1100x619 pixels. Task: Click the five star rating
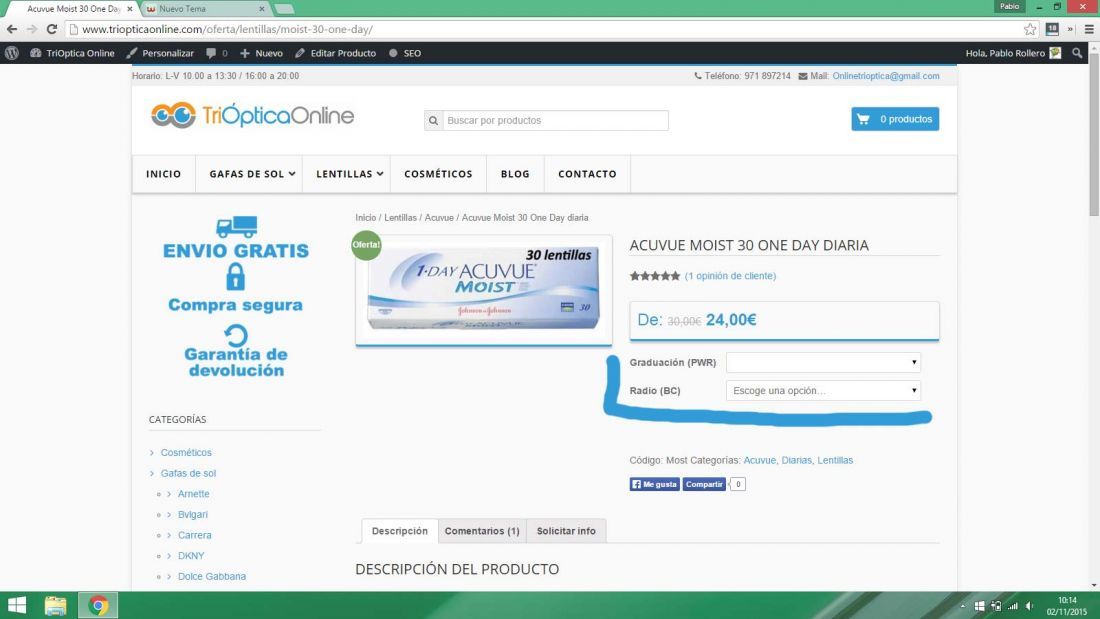click(x=655, y=276)
